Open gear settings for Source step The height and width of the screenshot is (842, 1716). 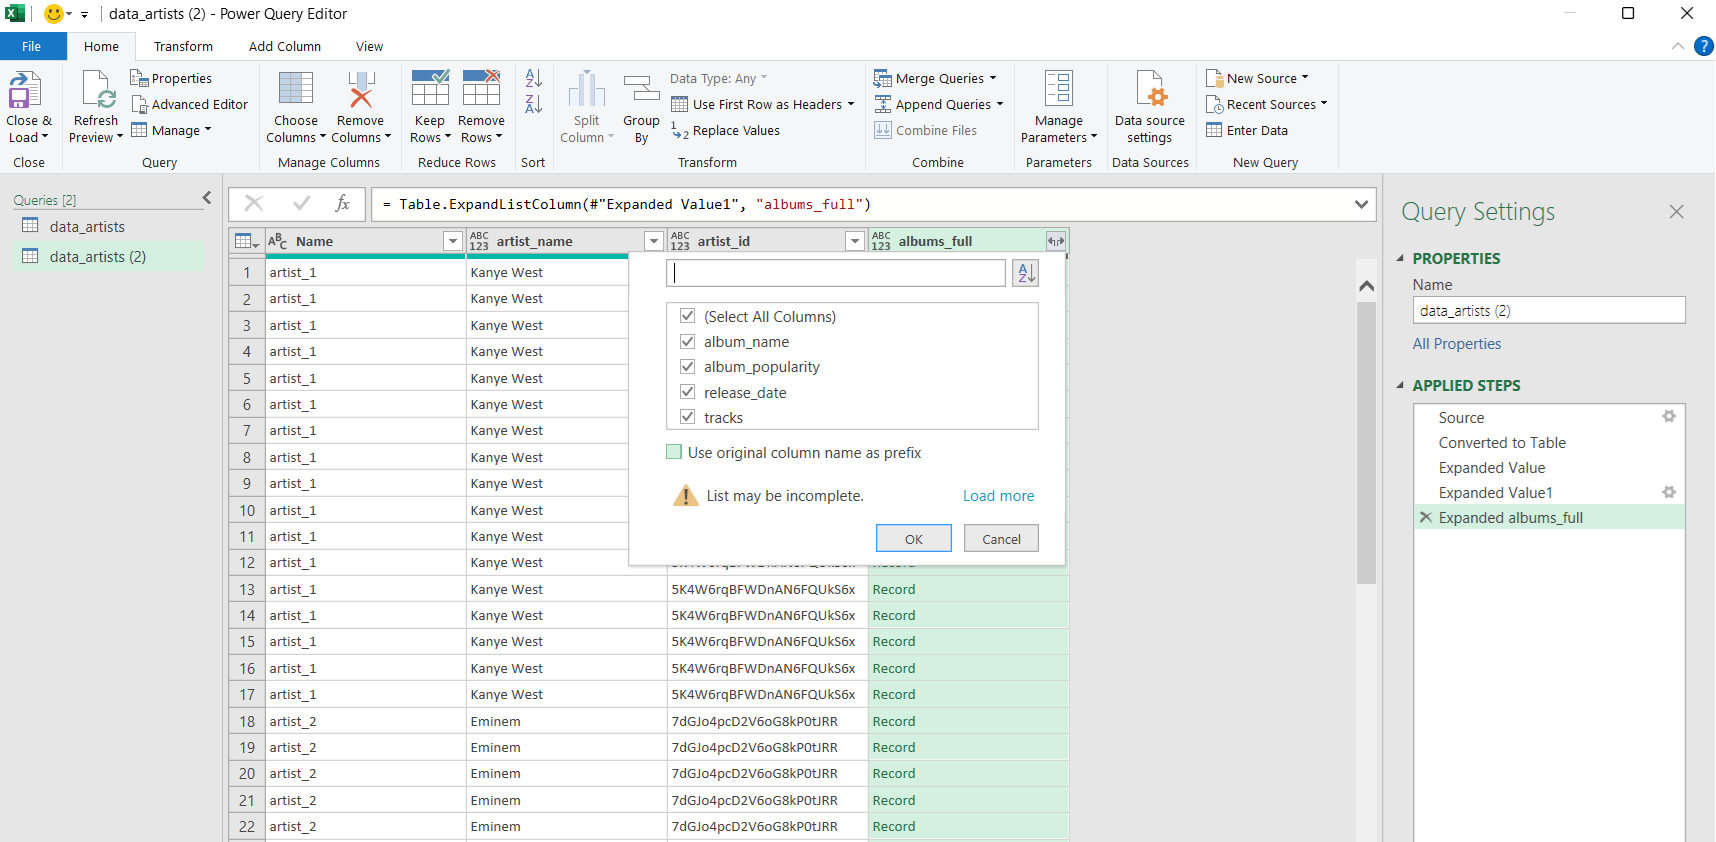1668,417
